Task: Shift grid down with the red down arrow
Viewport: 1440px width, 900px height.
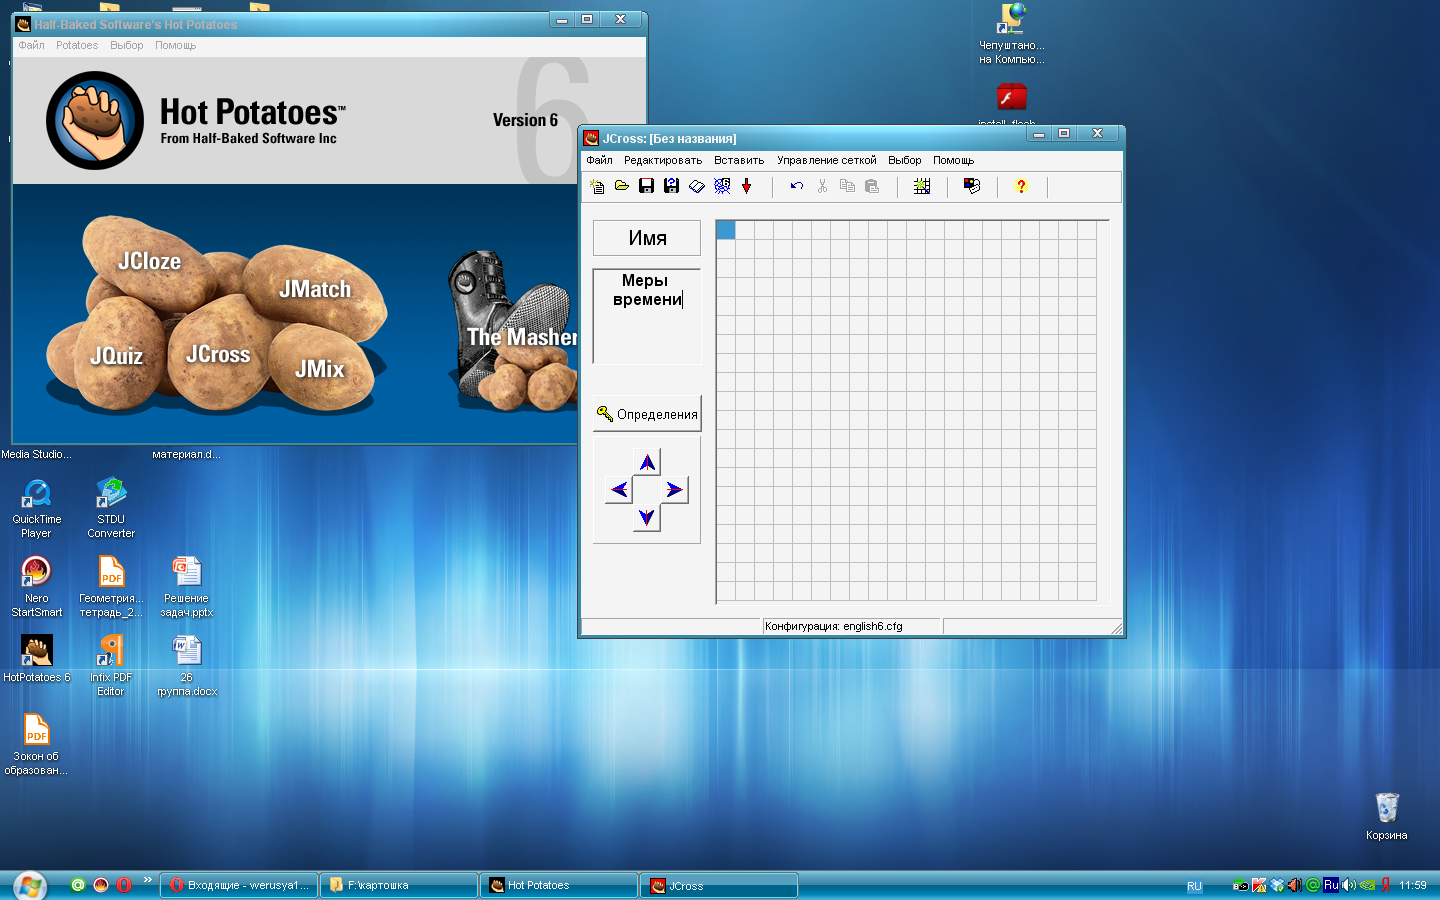Action: point(647,517)
